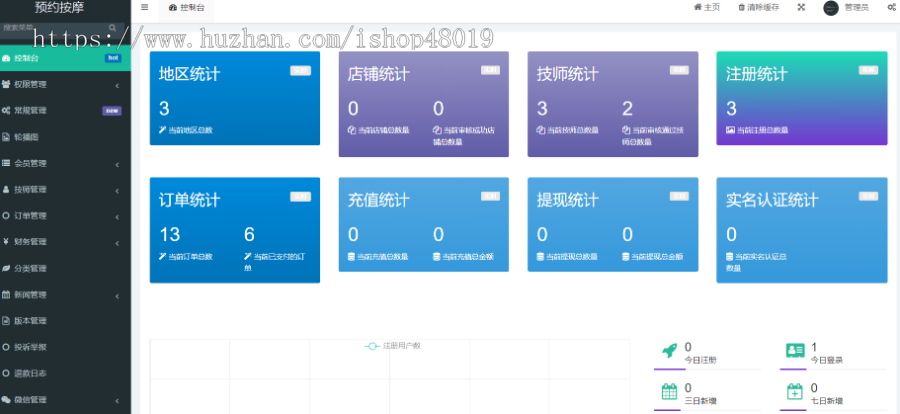Viewport: 900px width, 414px height.
Task: Open settings gears icon in the header
Action: point(891,7)
